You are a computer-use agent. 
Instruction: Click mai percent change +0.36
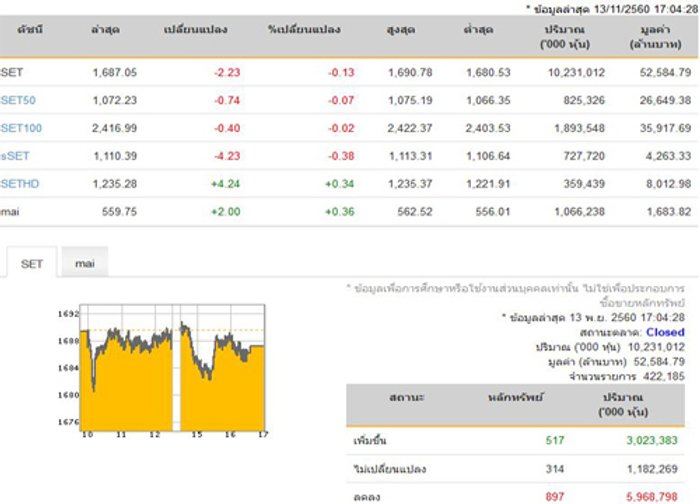point(340,212)
